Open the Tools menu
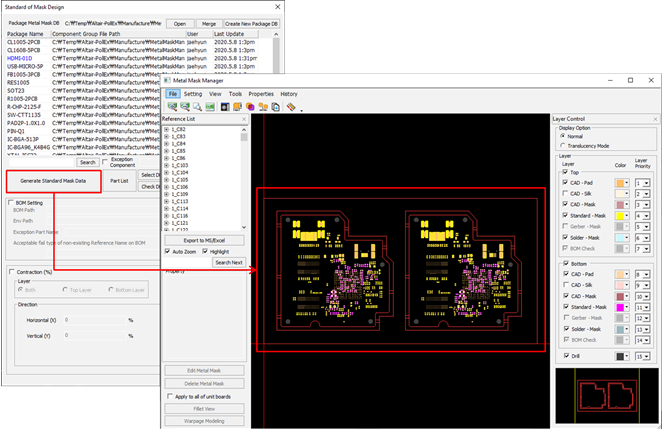The image size is (662, 429). (235, 94)
